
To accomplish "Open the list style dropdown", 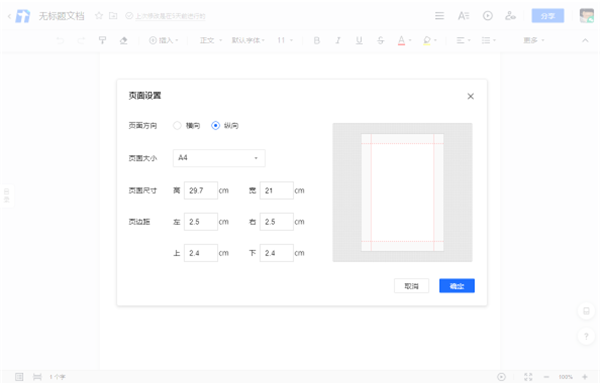I will 488,40.
